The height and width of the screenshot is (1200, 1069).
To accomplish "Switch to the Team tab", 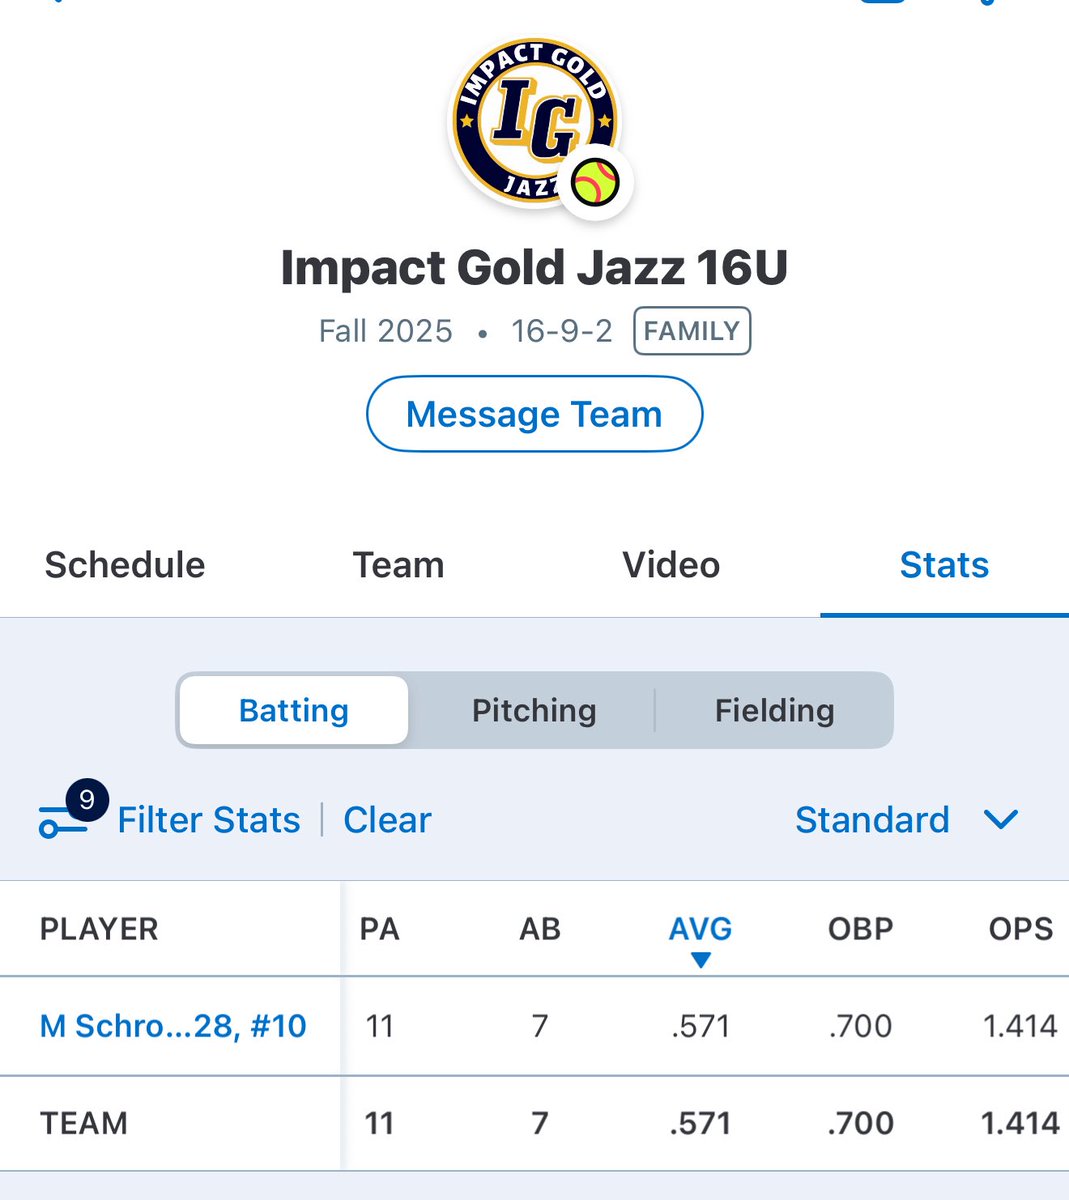I will tap(398, 565).
